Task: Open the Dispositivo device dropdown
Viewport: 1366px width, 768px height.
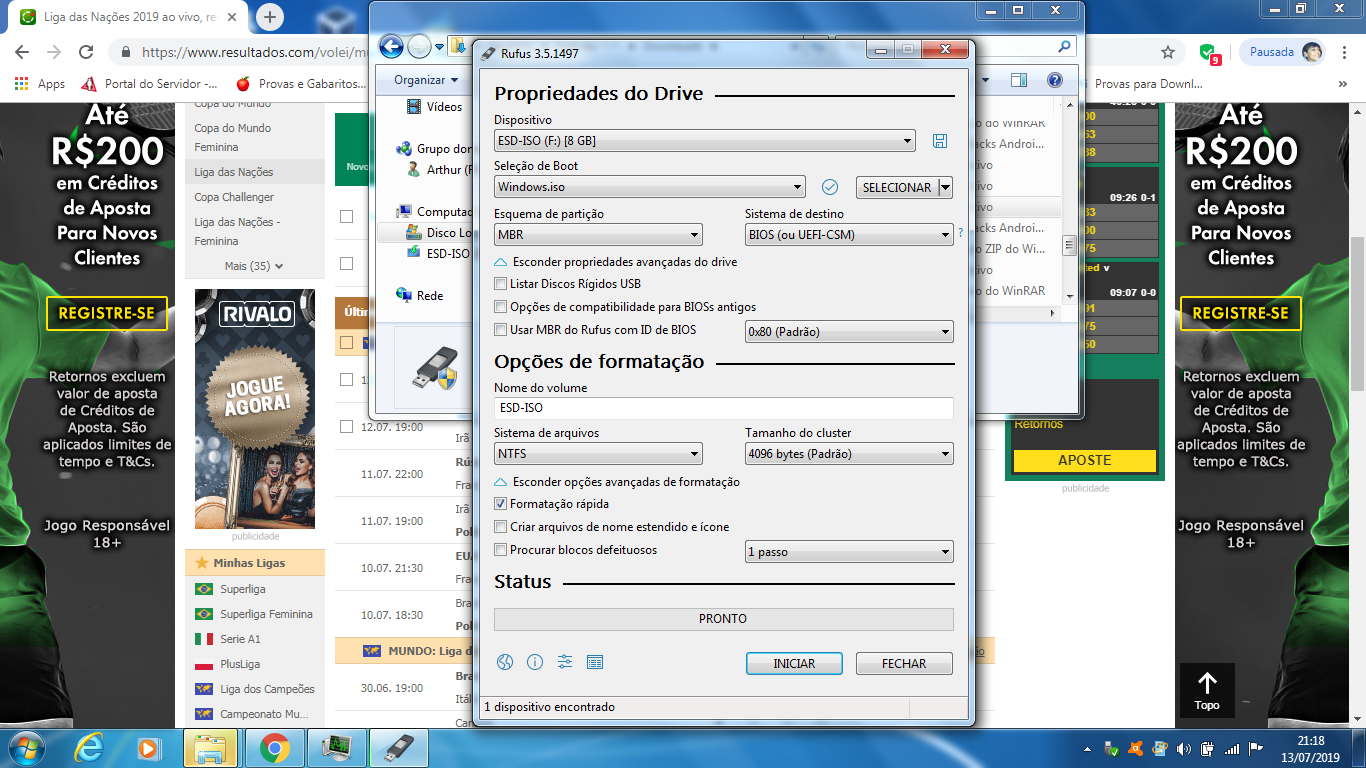Action: [x=704, y=141]
